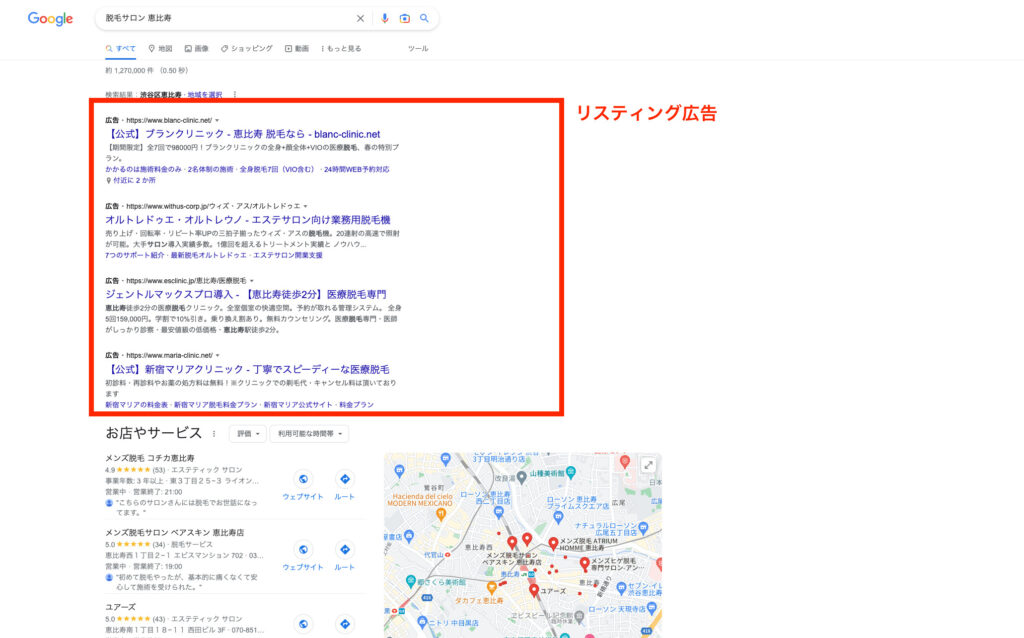1024x638 pixels.
Task: Switch to the 地図 maps tab
Action: click(160, 48)
